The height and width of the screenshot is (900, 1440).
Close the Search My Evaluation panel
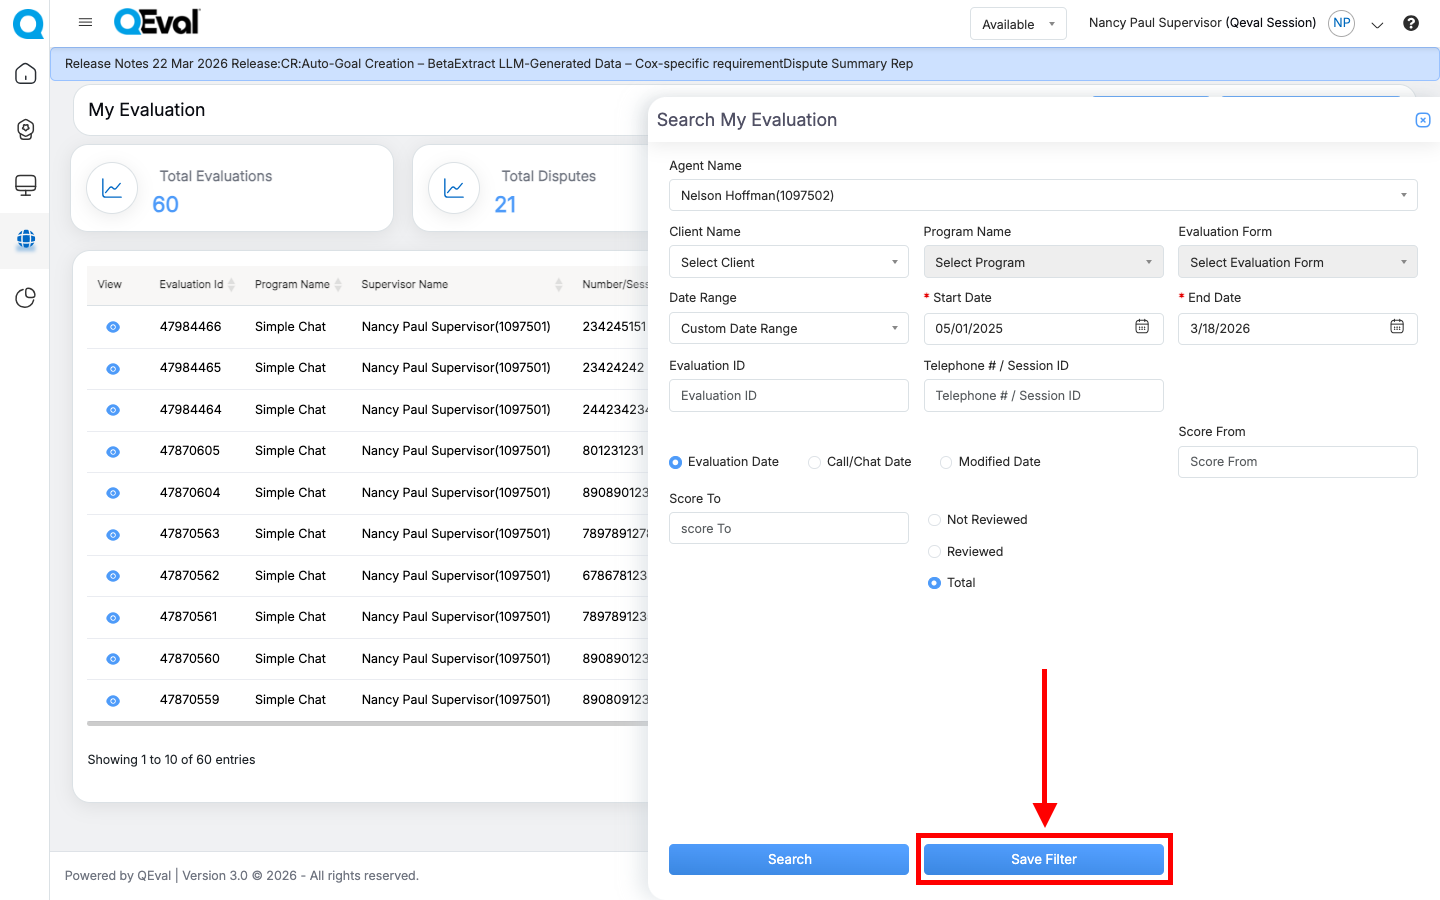pos(1422,120)
